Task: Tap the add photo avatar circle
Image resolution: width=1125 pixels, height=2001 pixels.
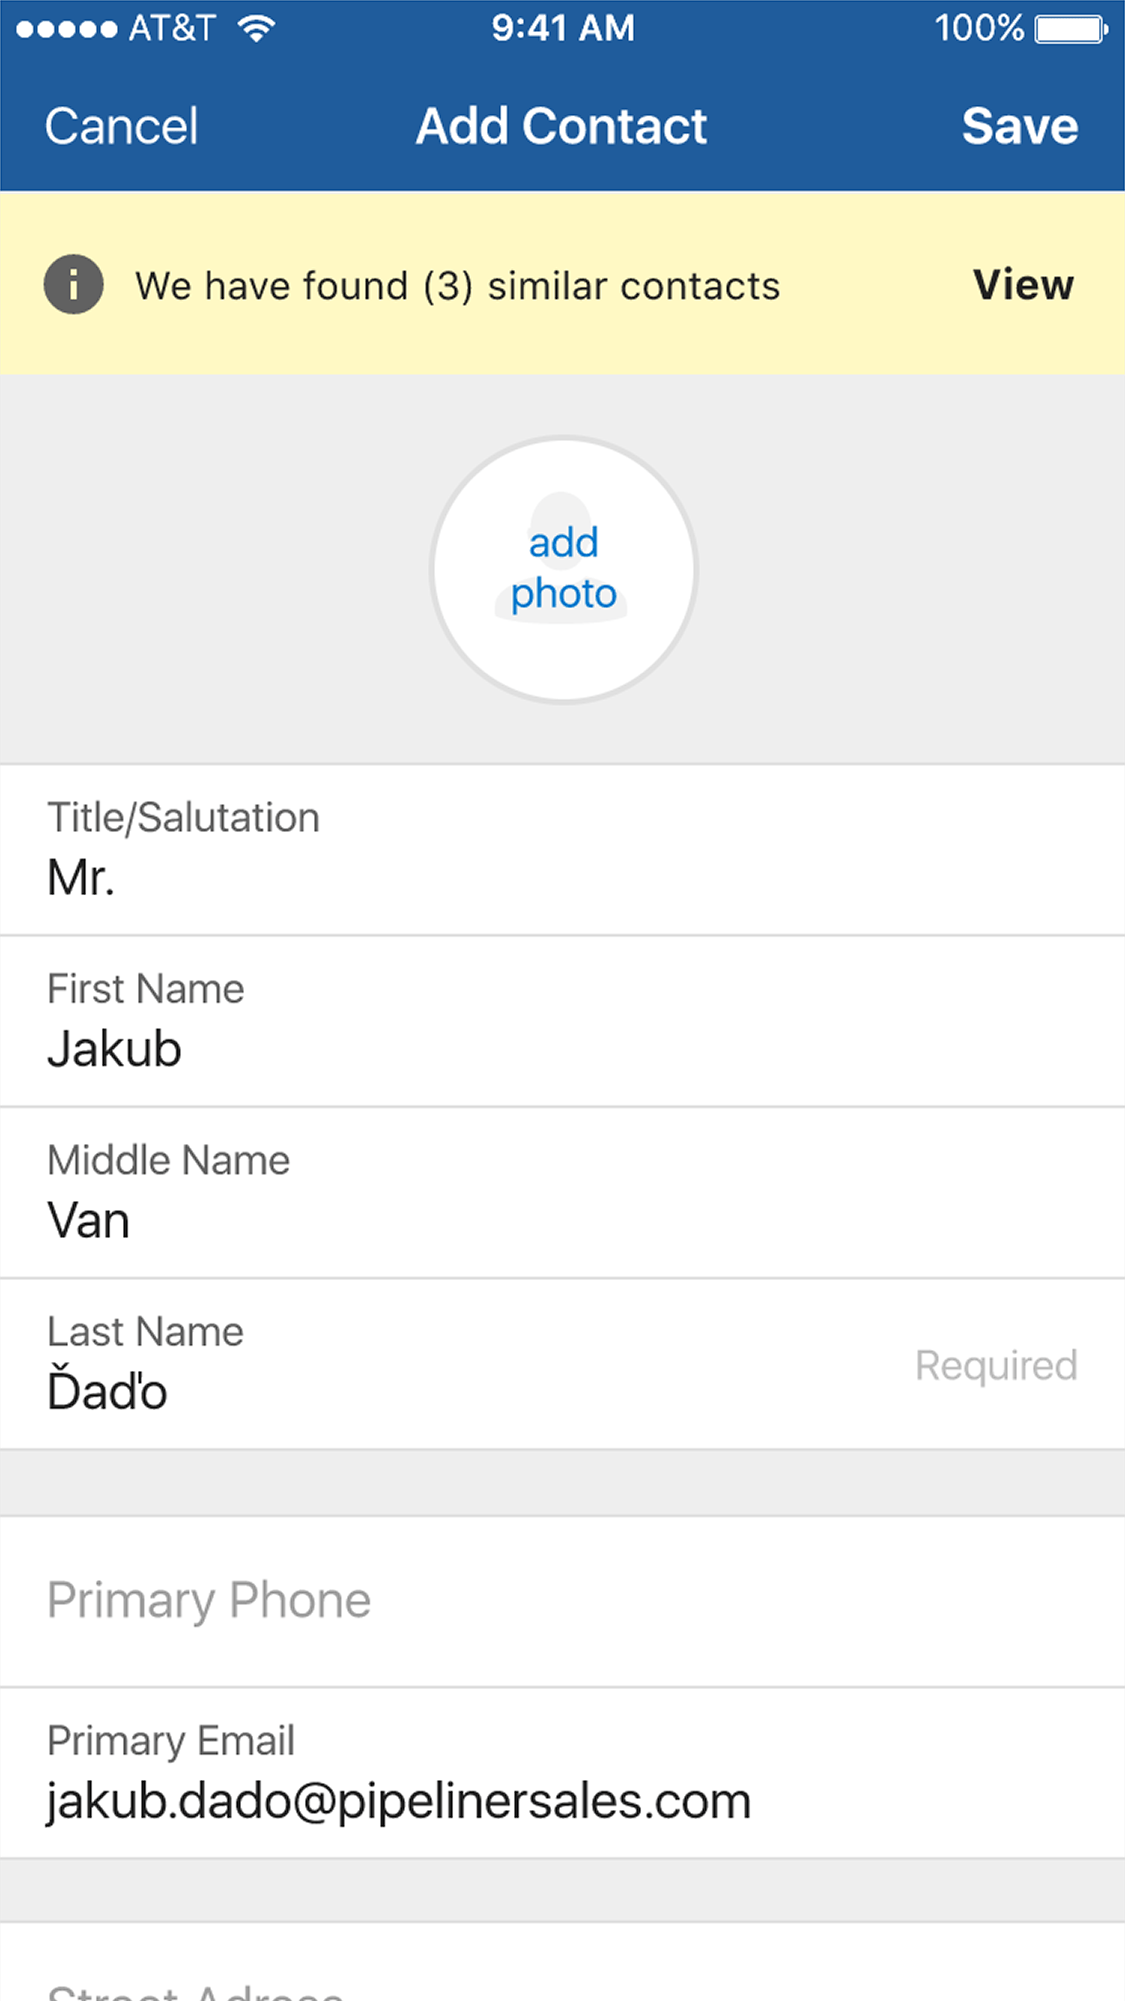Action: 563,569
